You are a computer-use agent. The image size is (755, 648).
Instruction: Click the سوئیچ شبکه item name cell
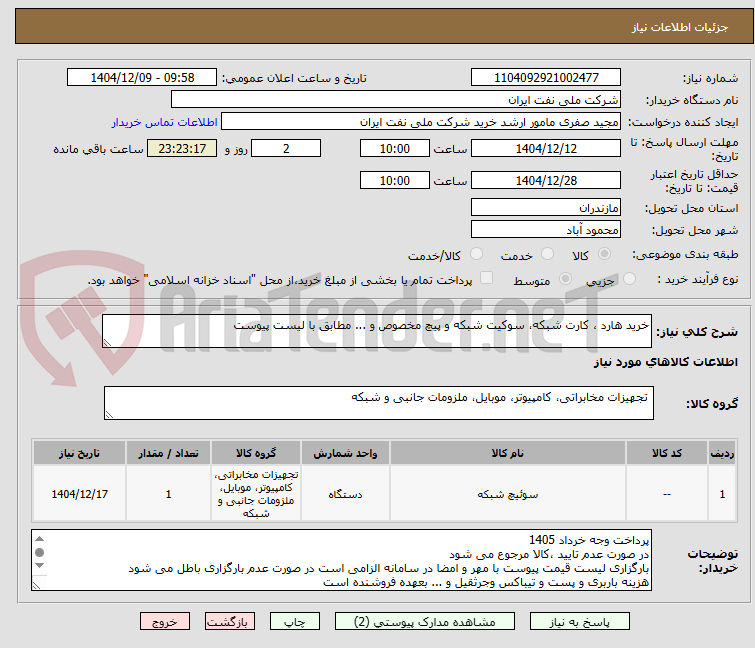tap(508, 493)
